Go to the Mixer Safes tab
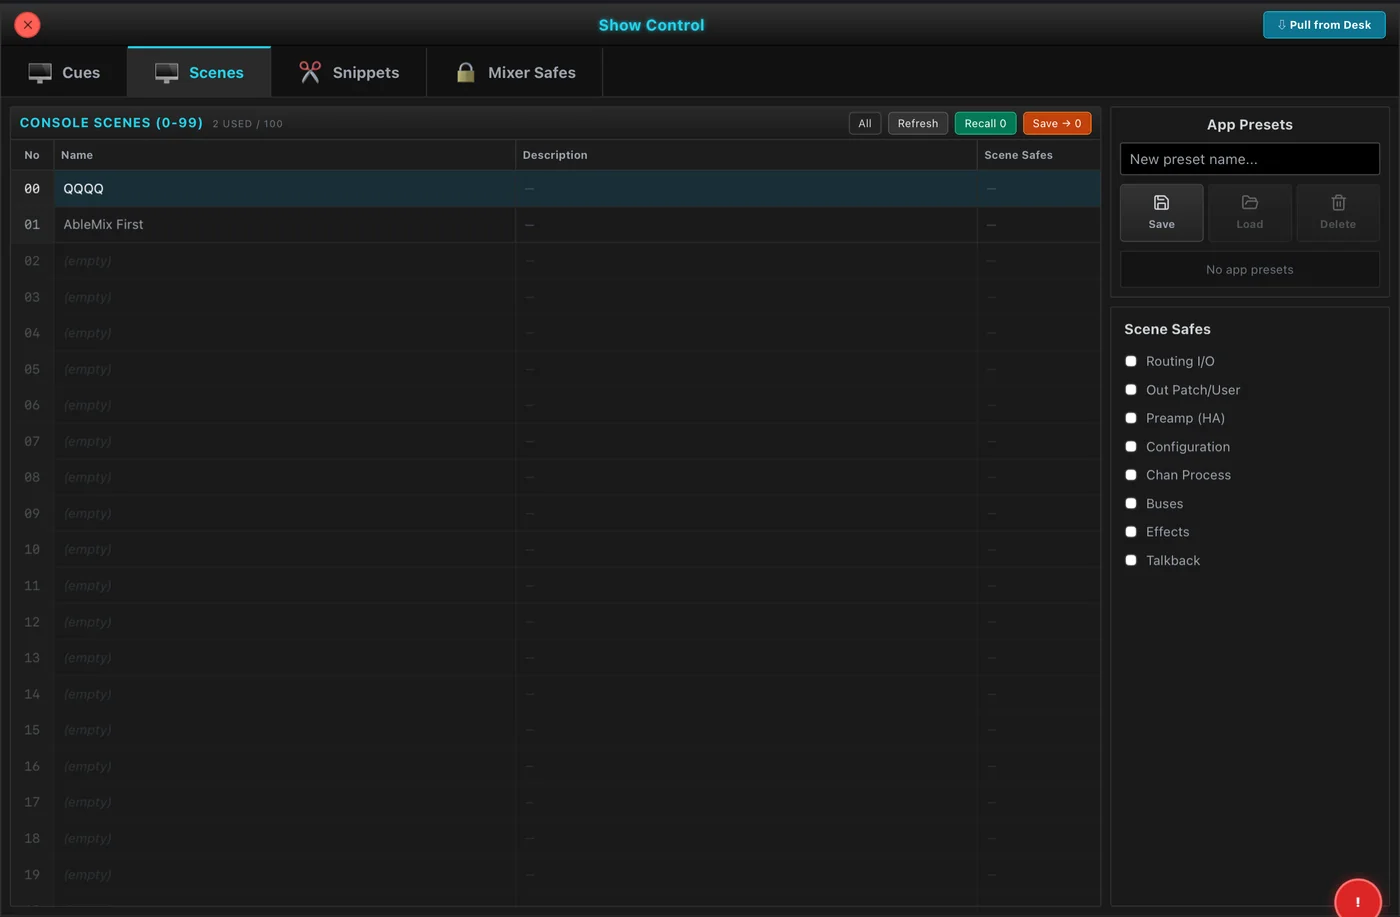Screen dimensions: 1400x917 (515, 72)
